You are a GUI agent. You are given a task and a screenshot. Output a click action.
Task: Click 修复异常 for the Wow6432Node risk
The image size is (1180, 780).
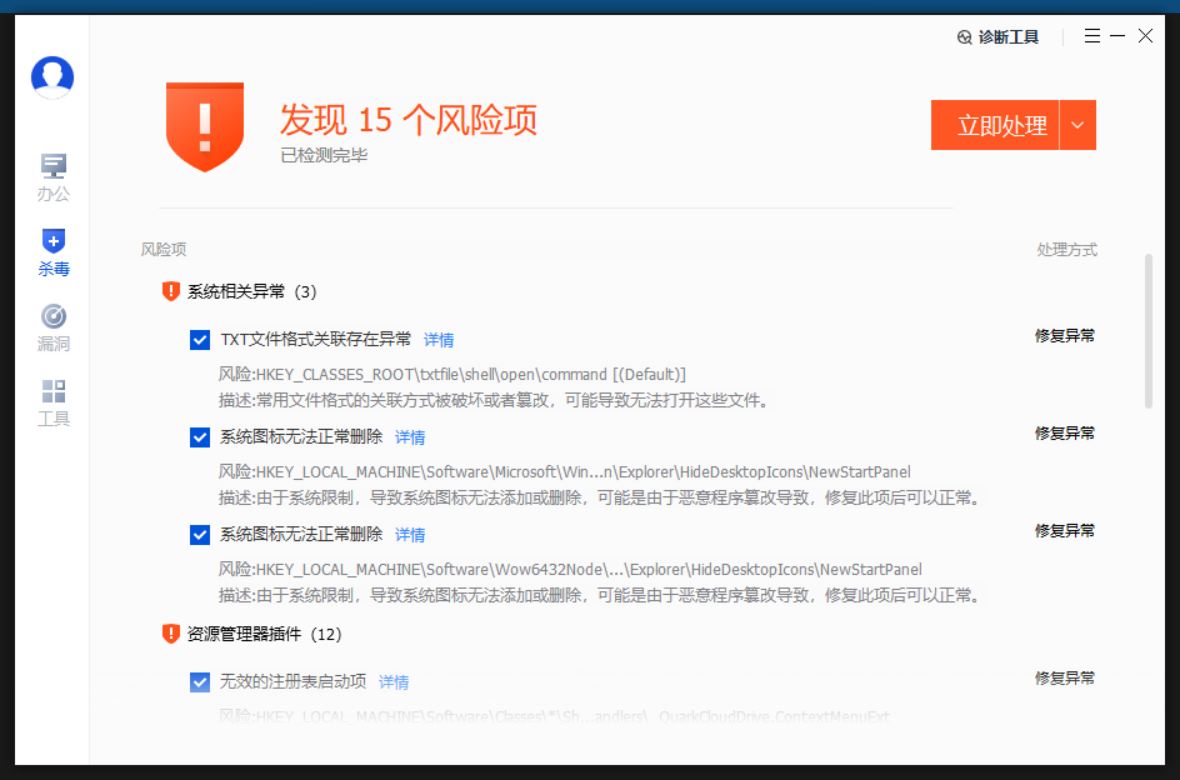click(1065, 531)
